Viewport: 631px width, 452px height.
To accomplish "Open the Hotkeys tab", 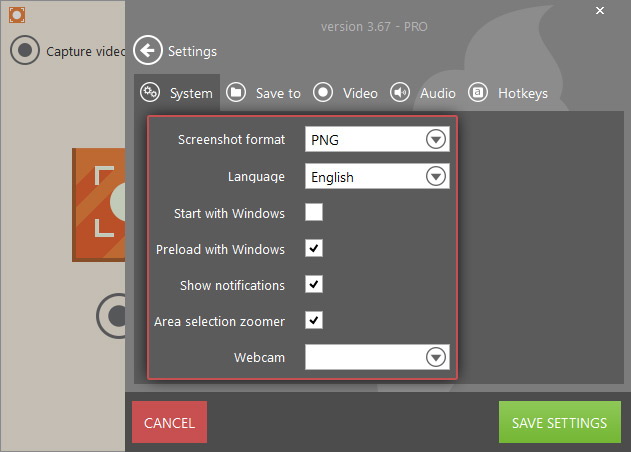I will coord(522,93).
